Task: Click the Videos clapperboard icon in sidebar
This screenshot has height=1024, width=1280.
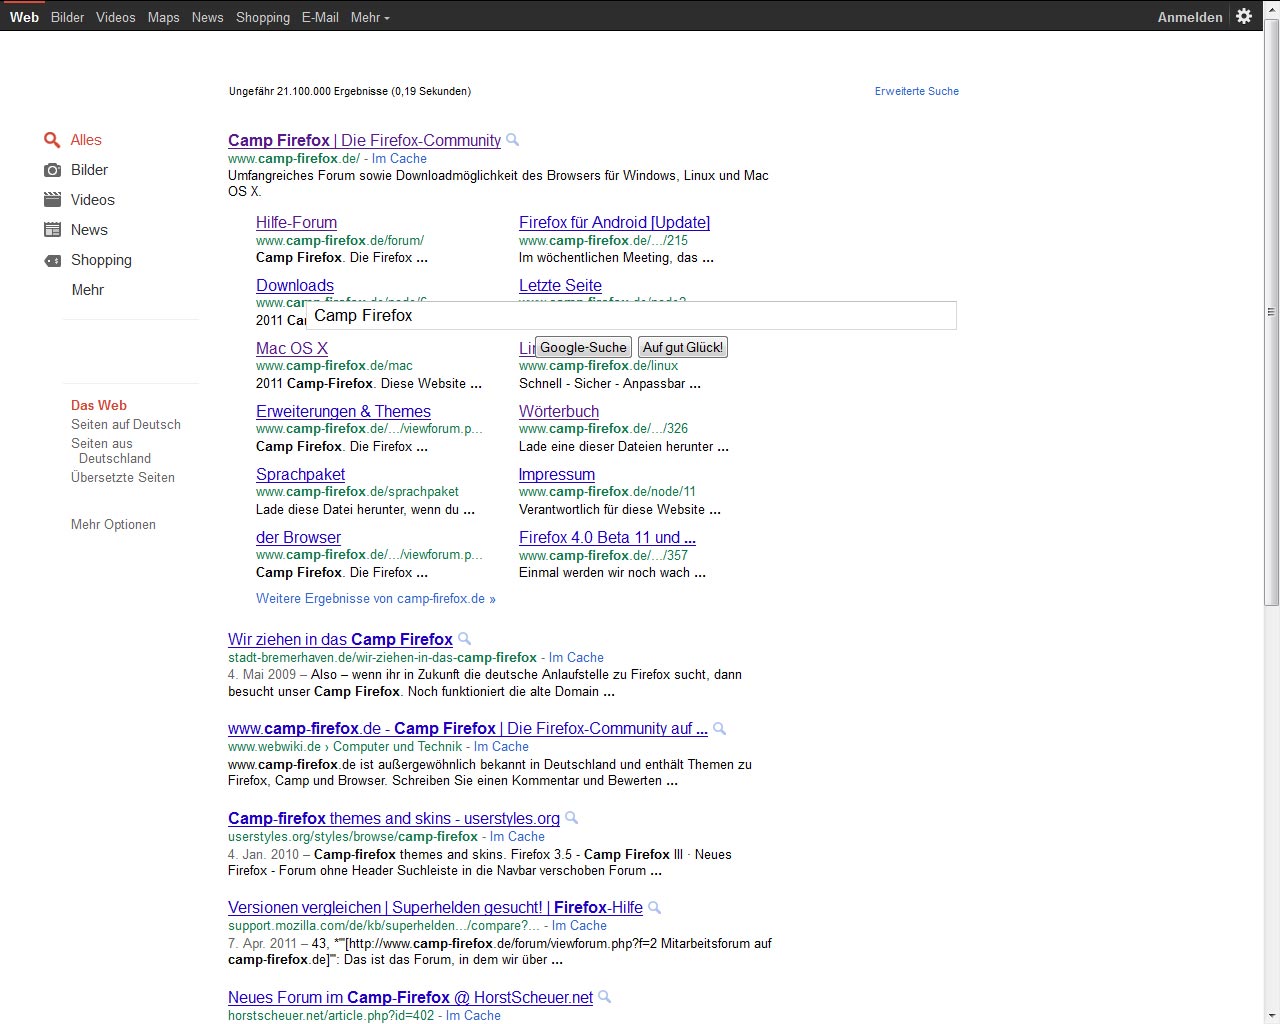Action: coord(52,200)
